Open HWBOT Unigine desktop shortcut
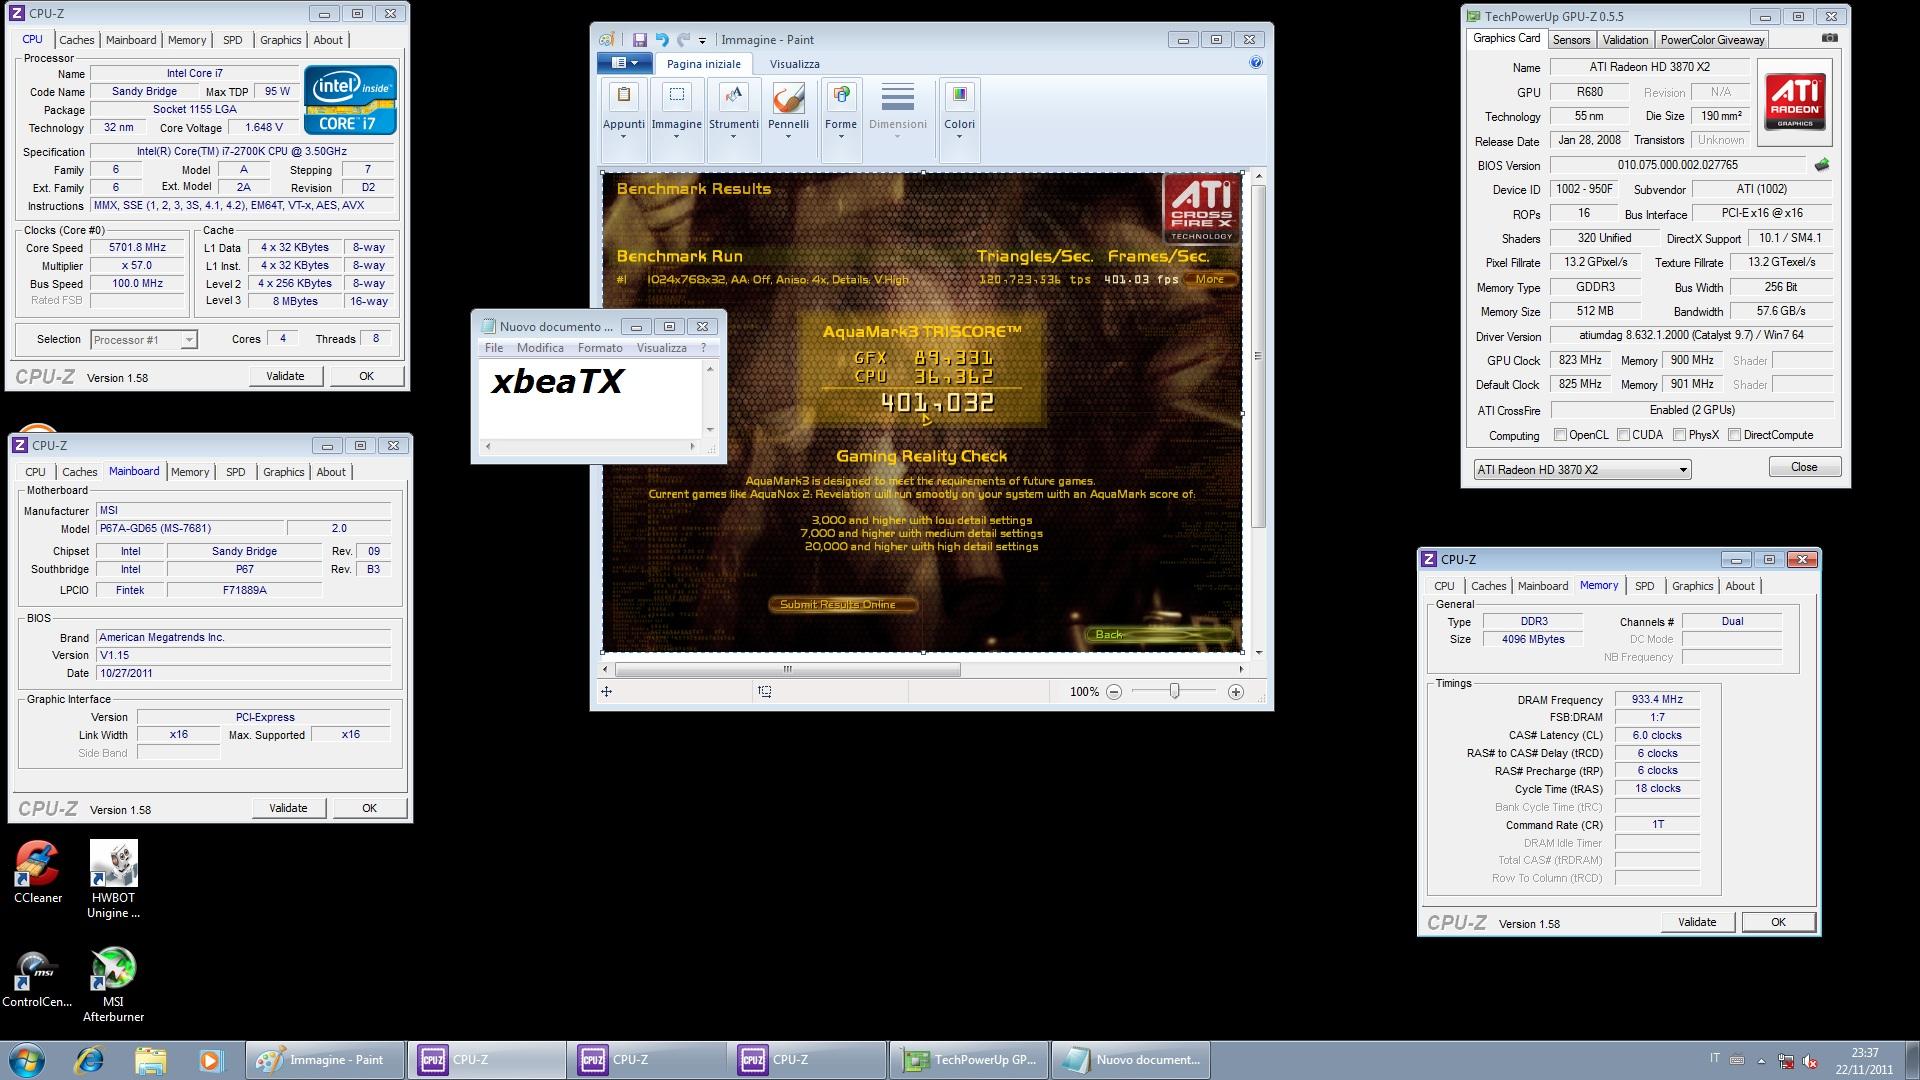 coord(113,879)
